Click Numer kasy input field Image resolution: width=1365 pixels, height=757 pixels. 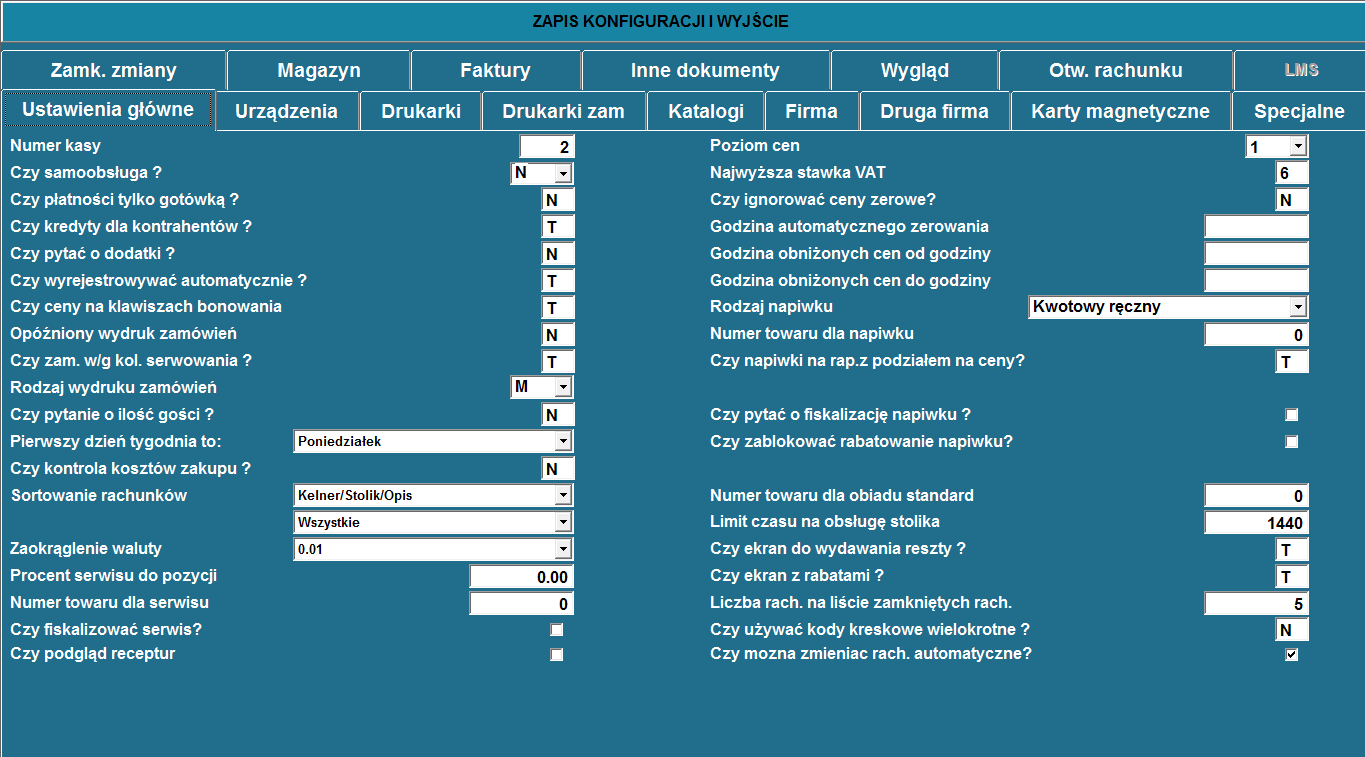click(x=547, y=147)
